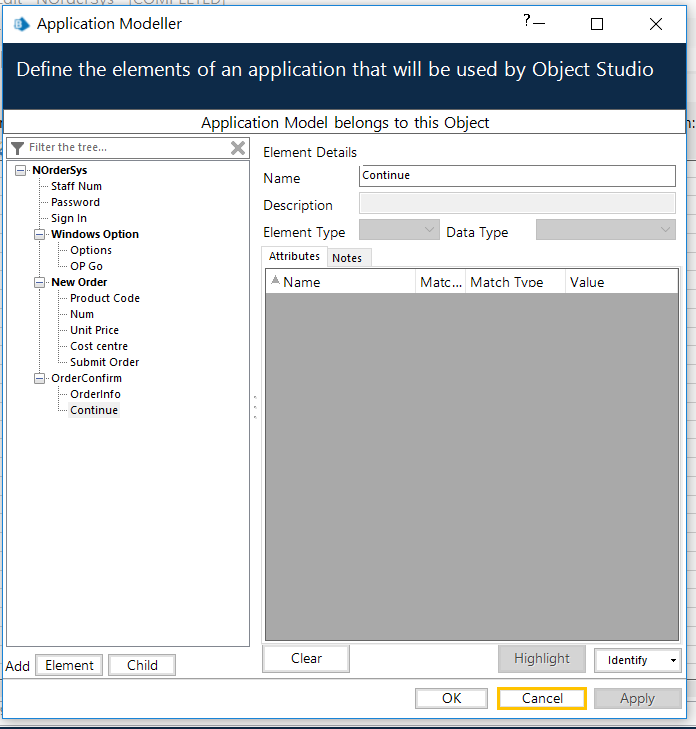Click the Apply button

[637, 698]
